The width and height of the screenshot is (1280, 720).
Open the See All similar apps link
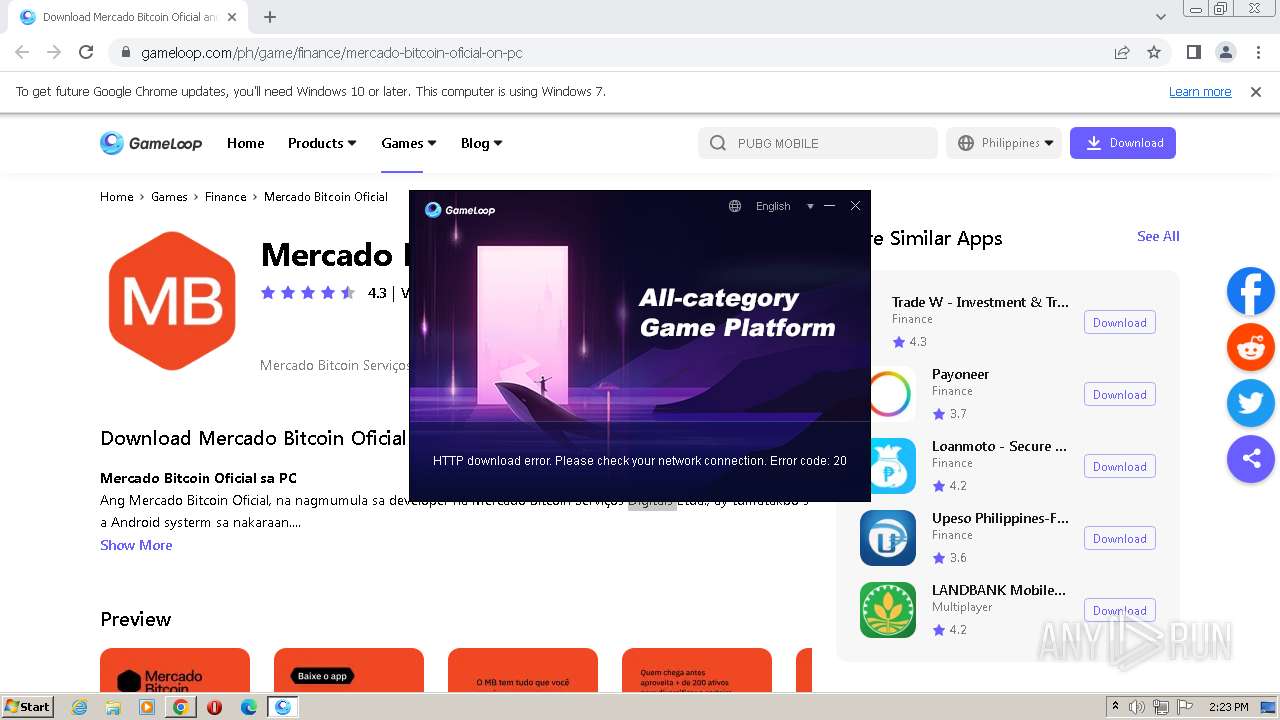pos(1158,236)
